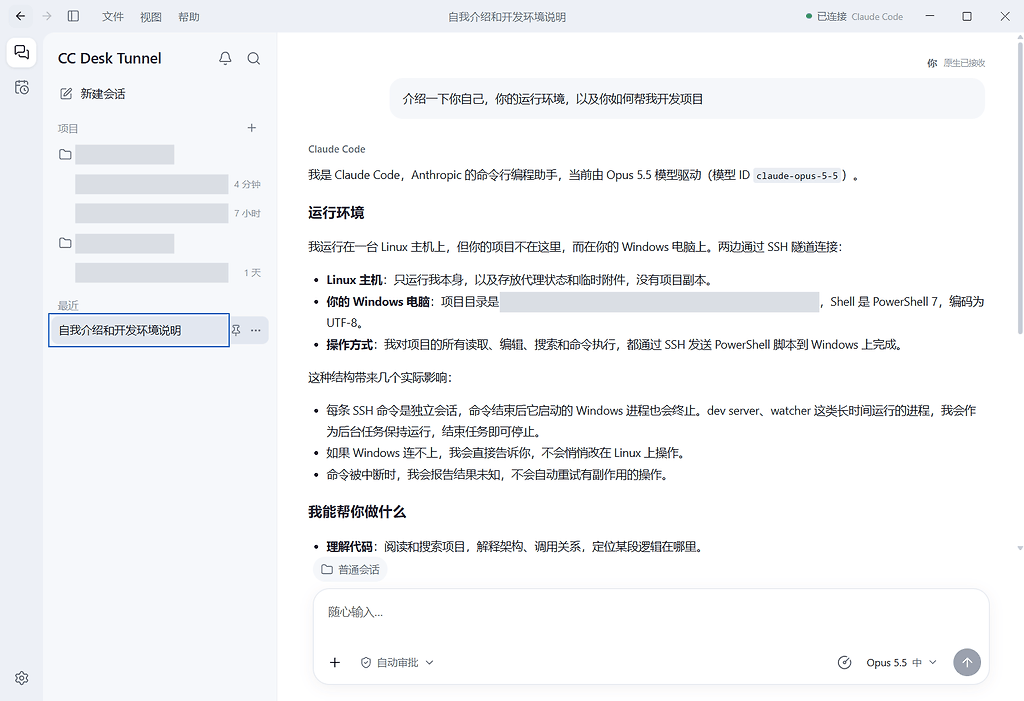Viewport: 1024px width, 701px height.
Task: Select 自我介绍和开发环境说明 conversation
Action: tap(139, 330)
